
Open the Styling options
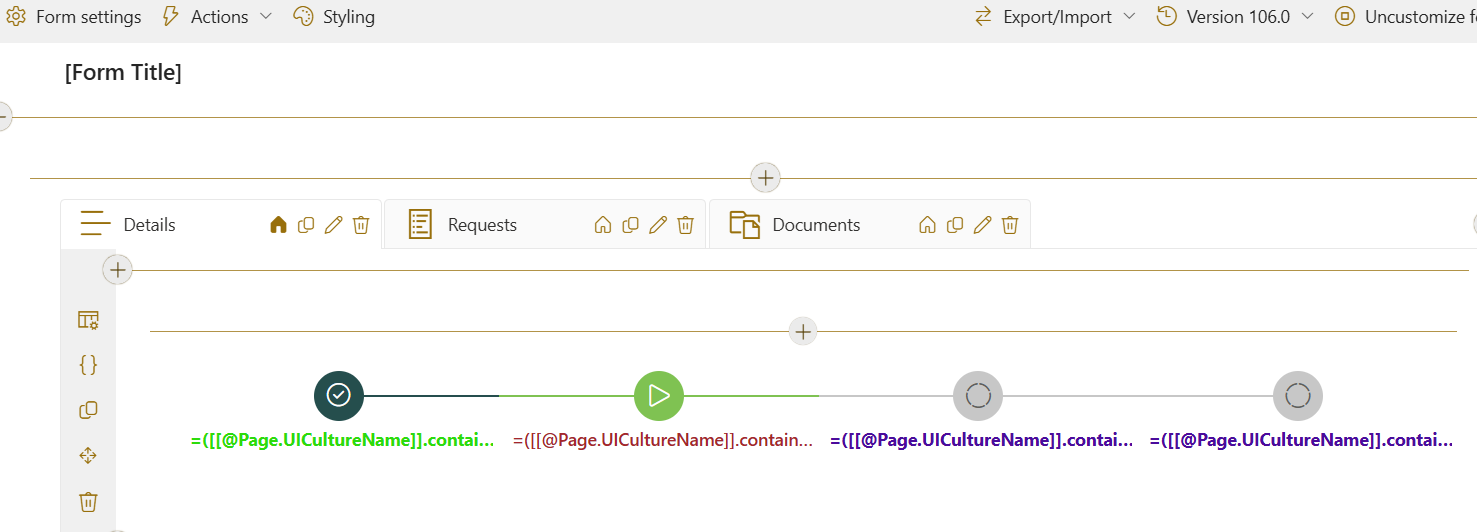click(334, 17)
